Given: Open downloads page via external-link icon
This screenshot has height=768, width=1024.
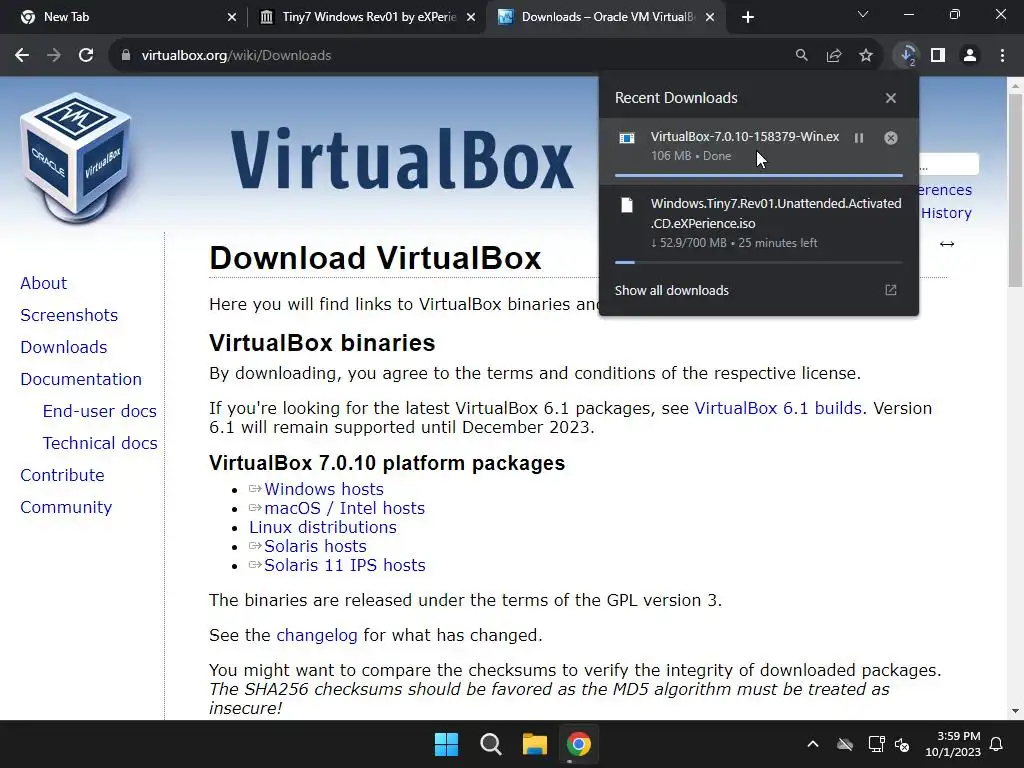Looking at the screenshot, I should pyautogui.click(x=891, y=290).
